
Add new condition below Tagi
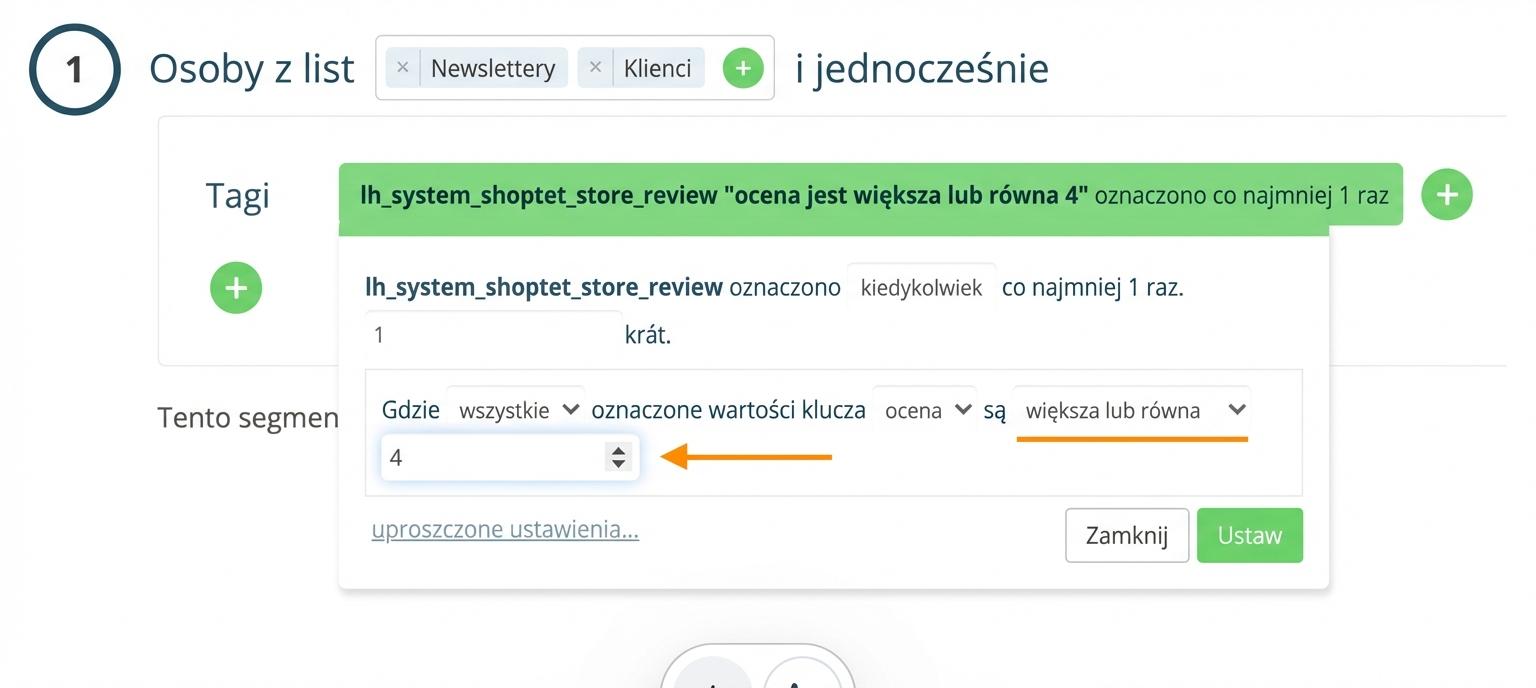tap(236, 289)
